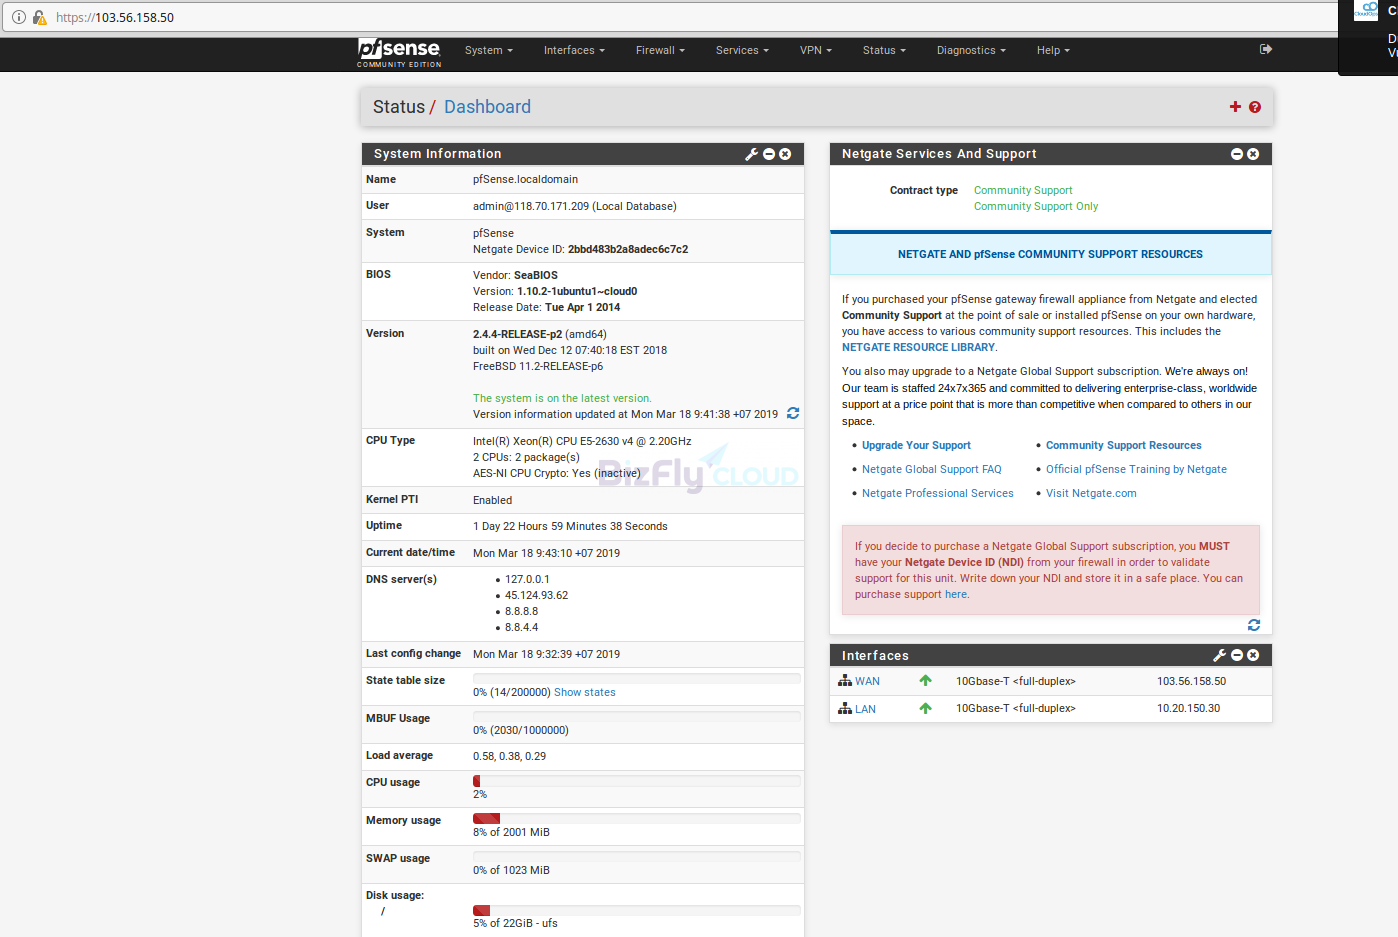Open Community Support Resources link
Viewport: 1398px width, 937px height.
1124,445
